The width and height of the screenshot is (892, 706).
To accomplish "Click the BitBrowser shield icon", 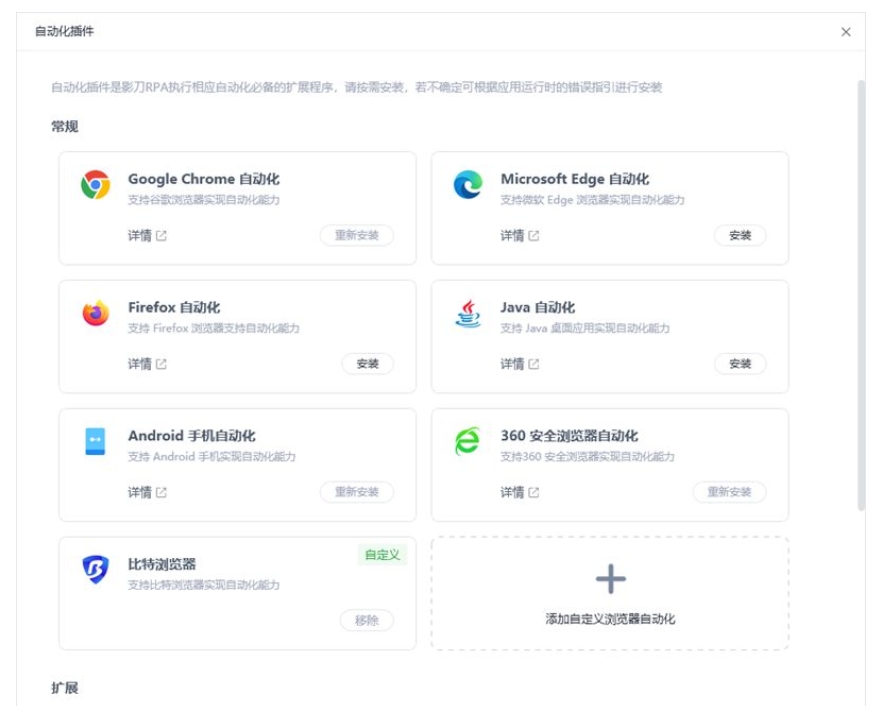I will 95,569.
